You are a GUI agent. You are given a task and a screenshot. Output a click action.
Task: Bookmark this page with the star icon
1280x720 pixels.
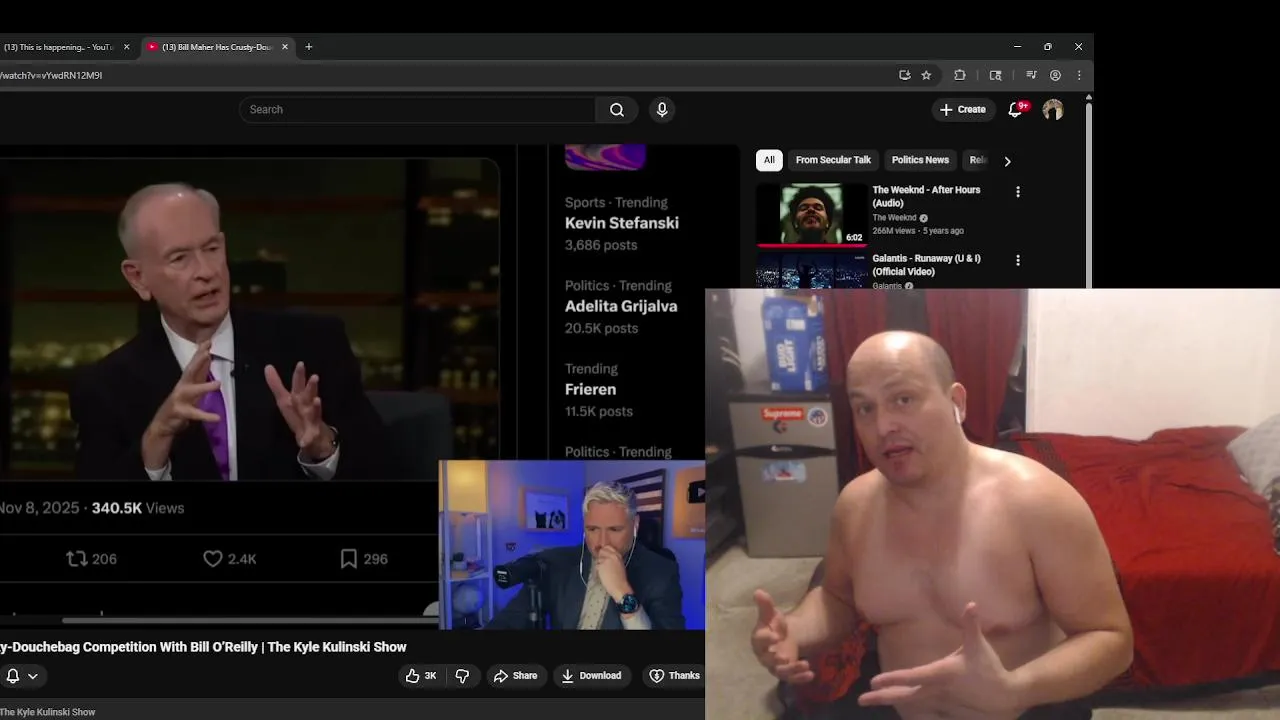pos(927,75)
